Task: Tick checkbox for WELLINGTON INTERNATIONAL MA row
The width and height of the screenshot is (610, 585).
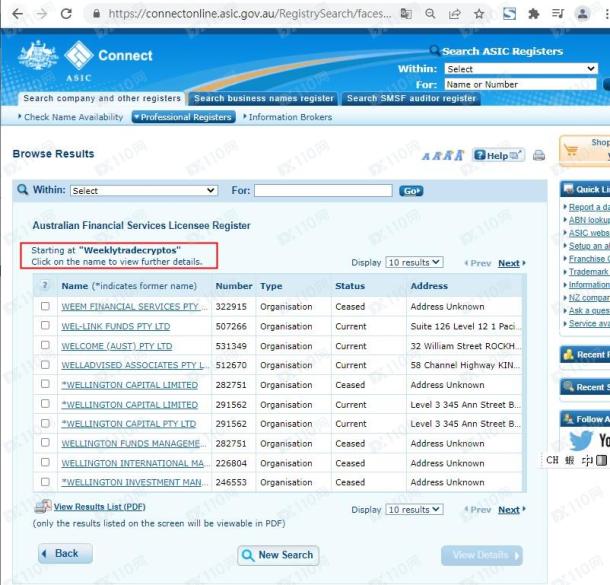Action: point(45,462)
